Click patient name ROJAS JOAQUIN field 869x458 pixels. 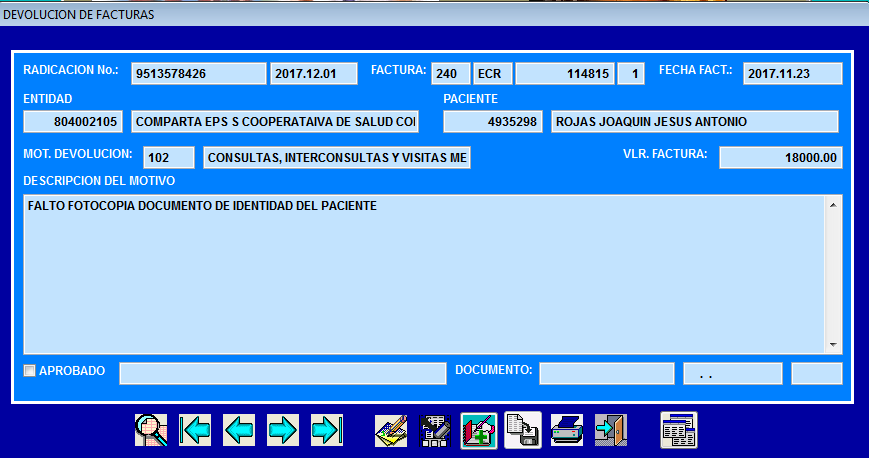pyautogui.click(x=694, y=122)
